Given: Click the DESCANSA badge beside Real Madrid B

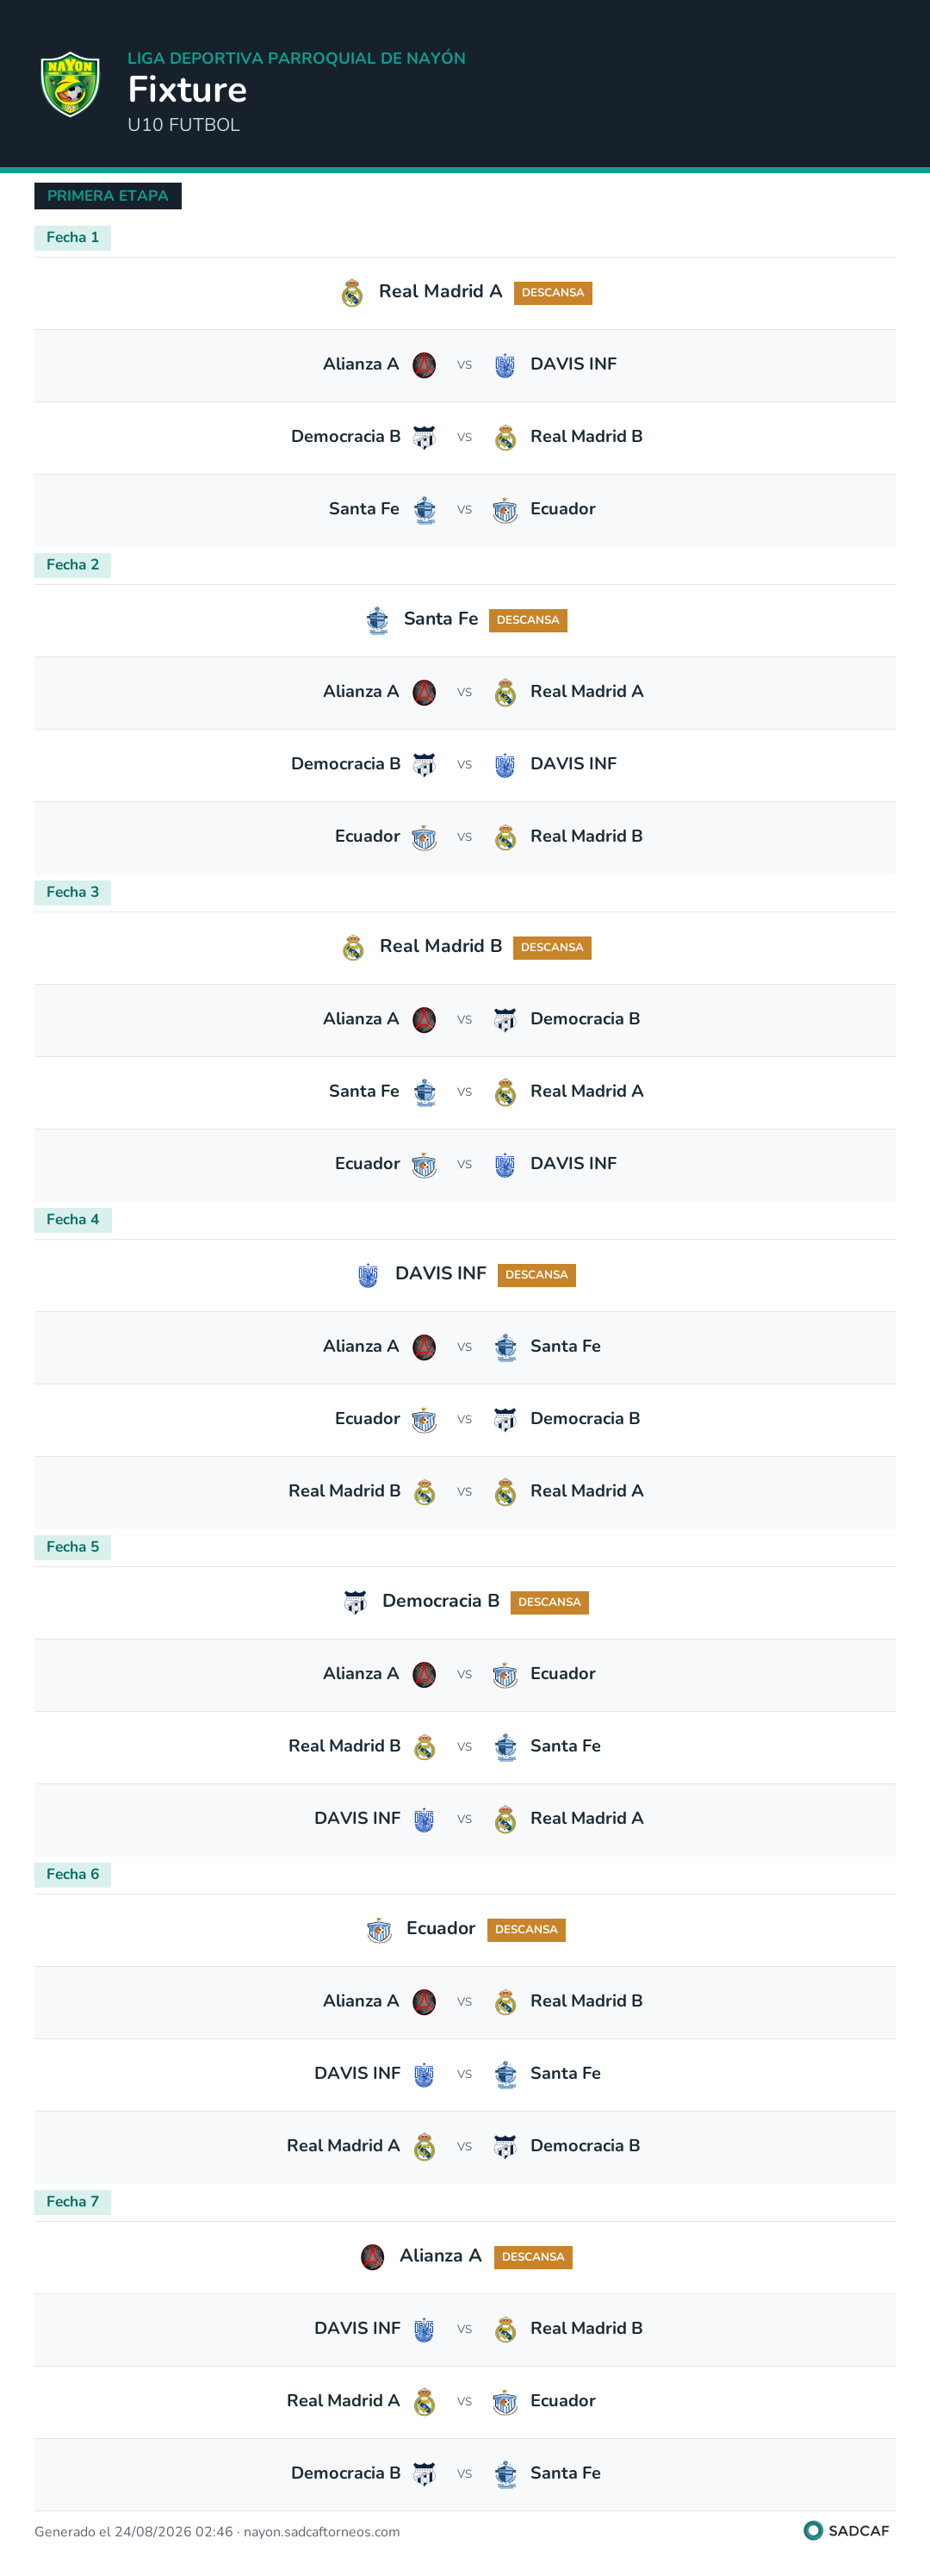Looking at the screenshot, I should [x=552, y=948].
